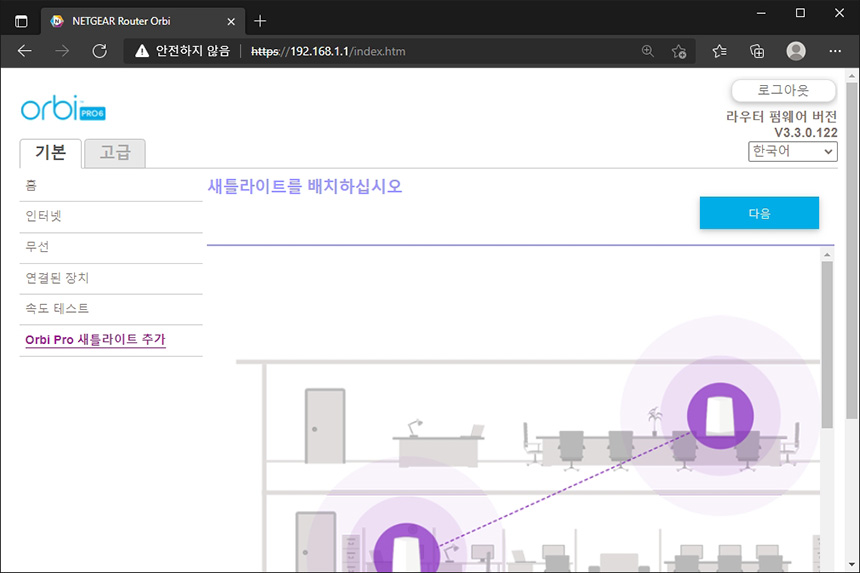Click the V3.3.0.122 firmware version text
Image resolution: width=860 pixels, height=573 pixels.
pyautogui.click(x=806, y=133)
